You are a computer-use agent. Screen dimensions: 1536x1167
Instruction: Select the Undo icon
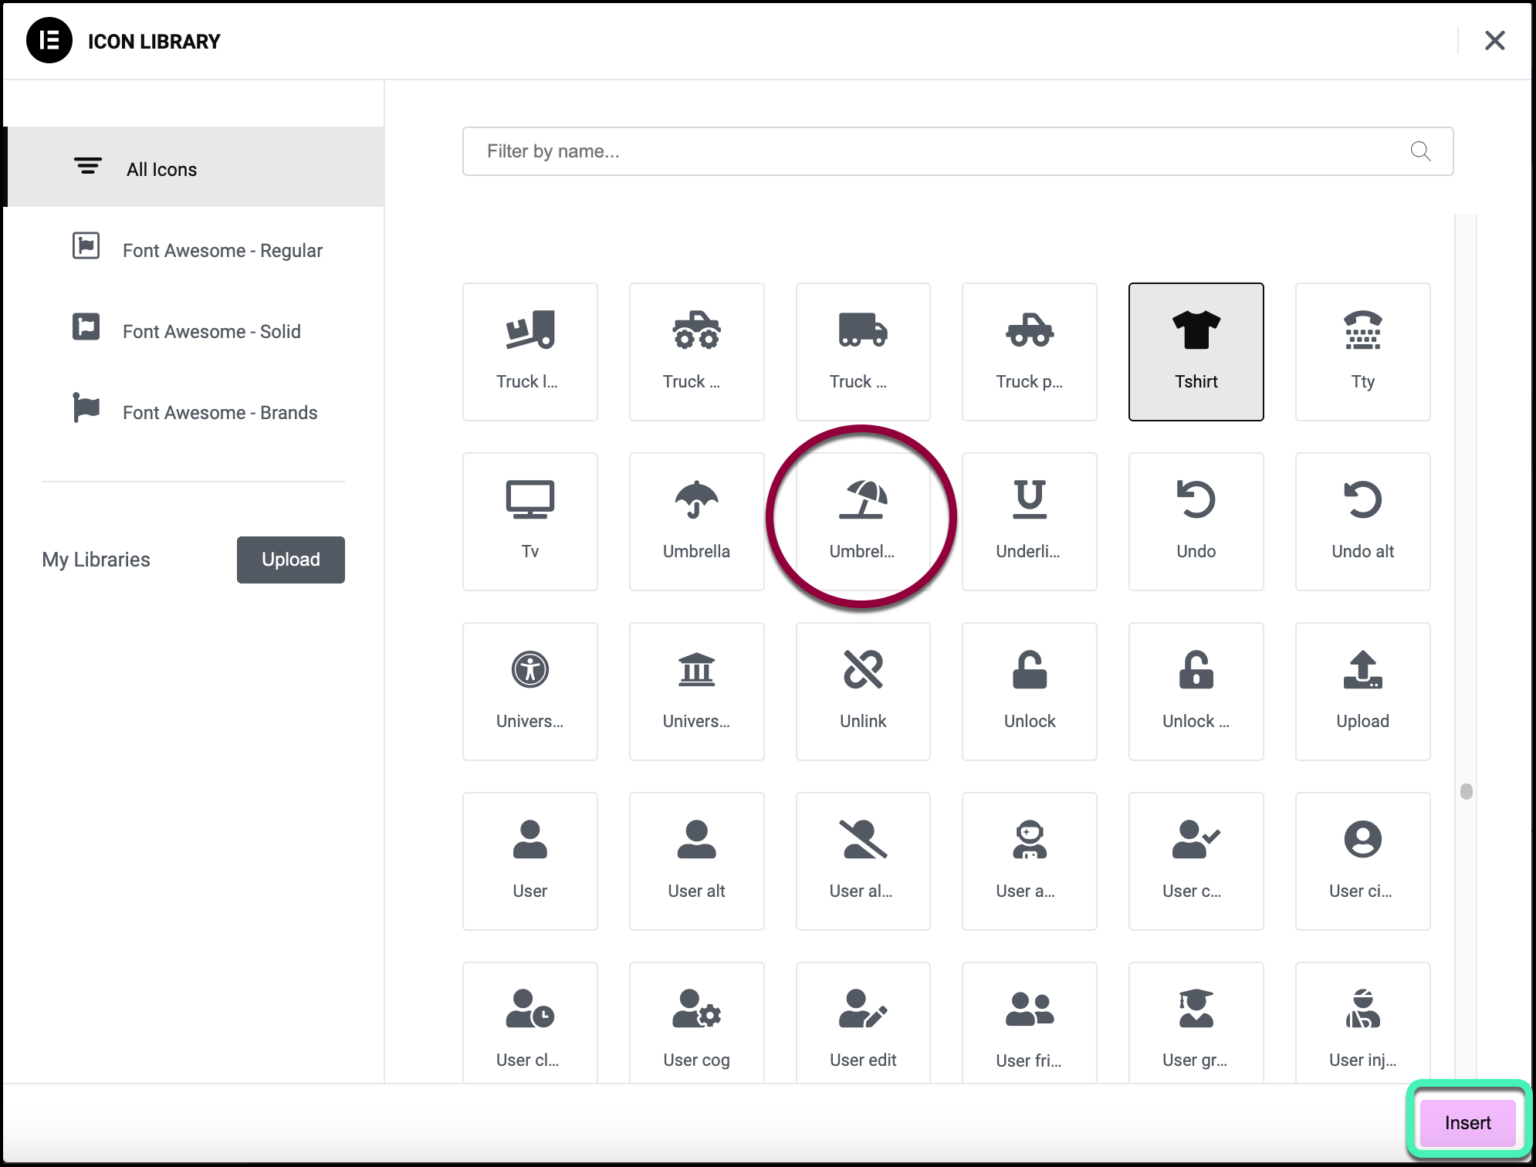[1196, 520]
